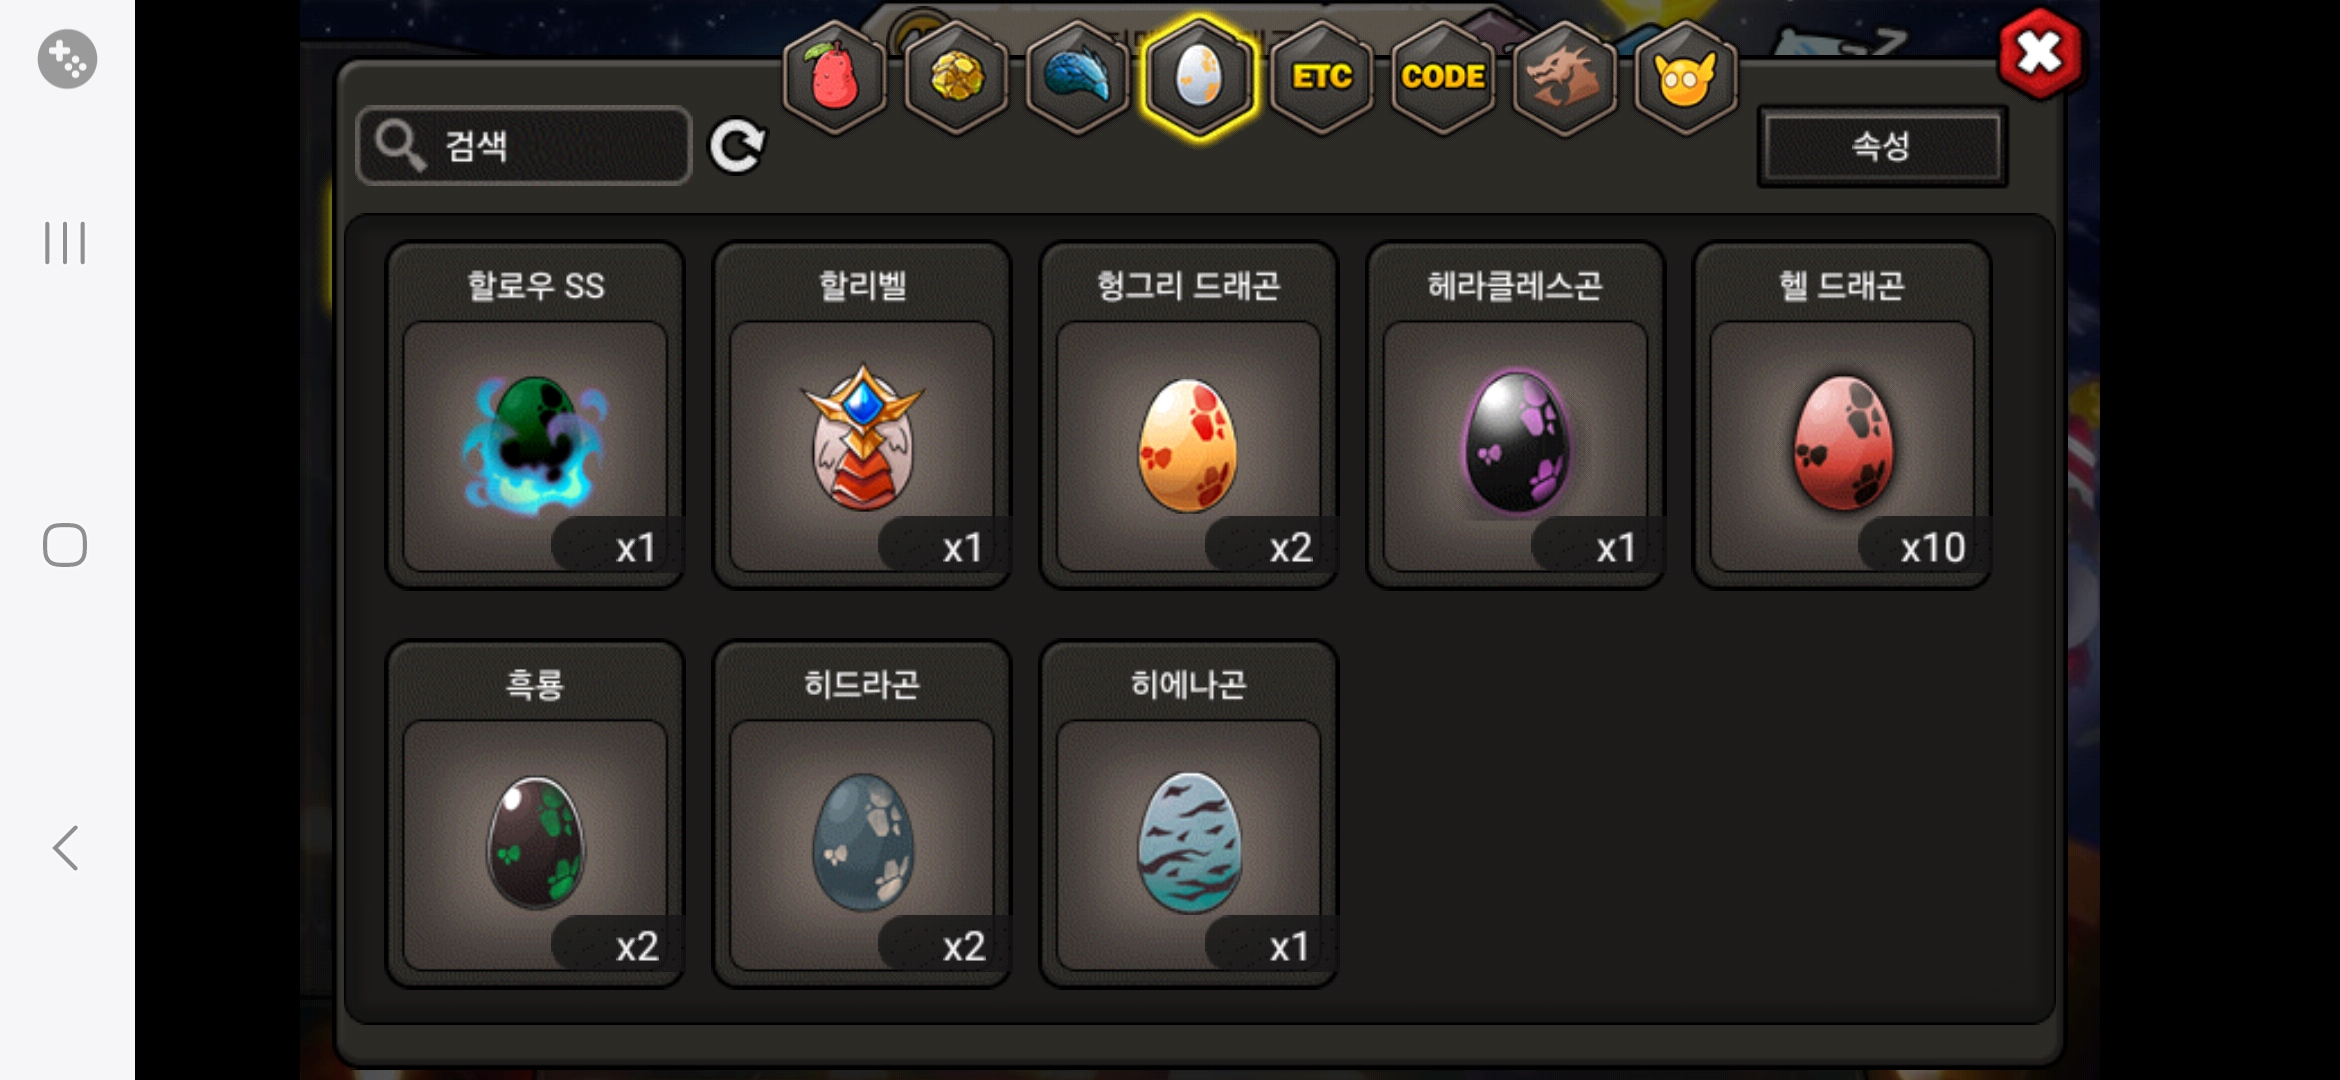This screenshot has height=1080, width=2340.
Task: Pick the 헝그리 드래곤 orange egg
Action: click(1188, 415)
